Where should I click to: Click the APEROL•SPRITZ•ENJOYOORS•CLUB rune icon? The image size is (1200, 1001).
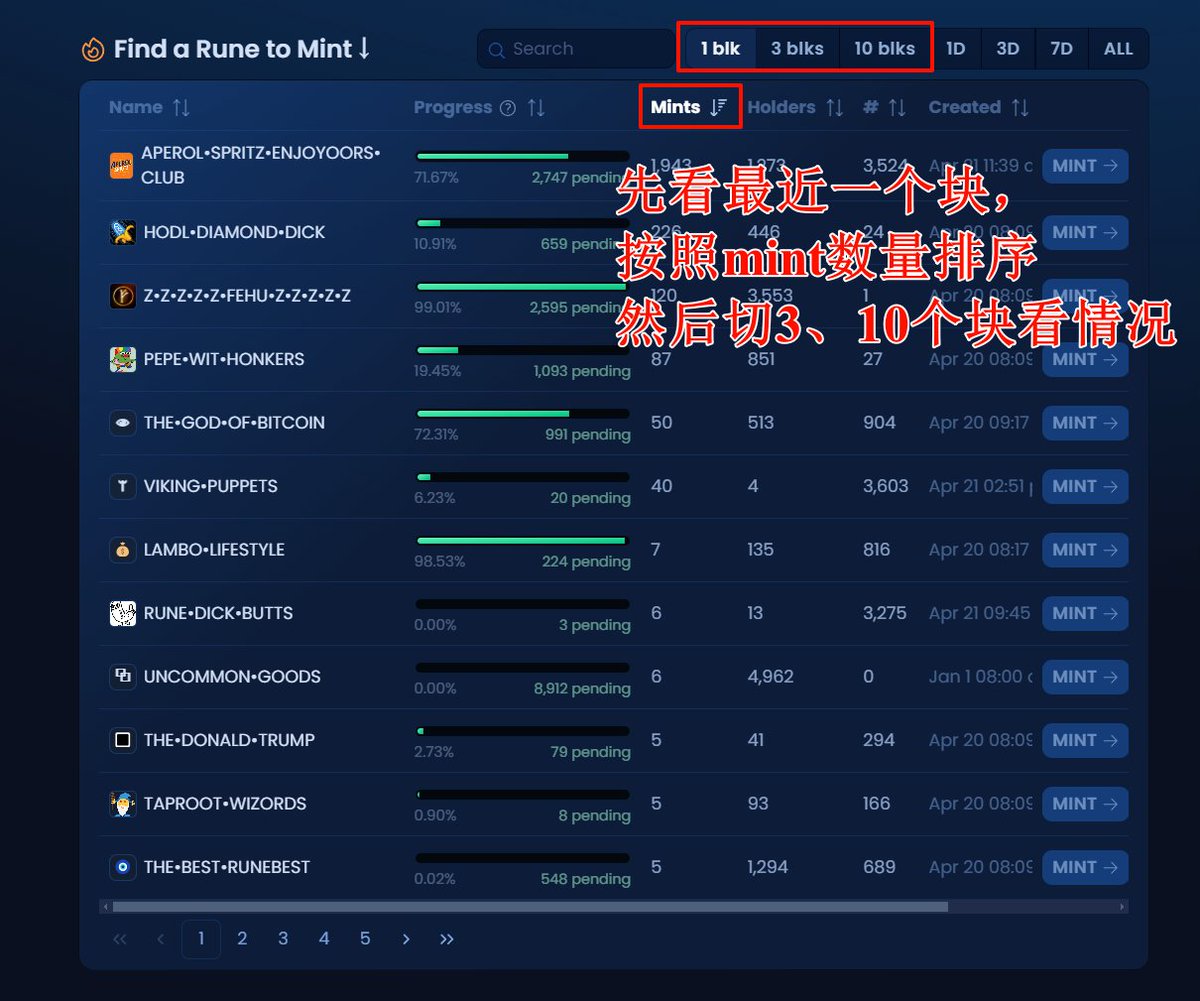pyautogui.click(x=121, y=166)
